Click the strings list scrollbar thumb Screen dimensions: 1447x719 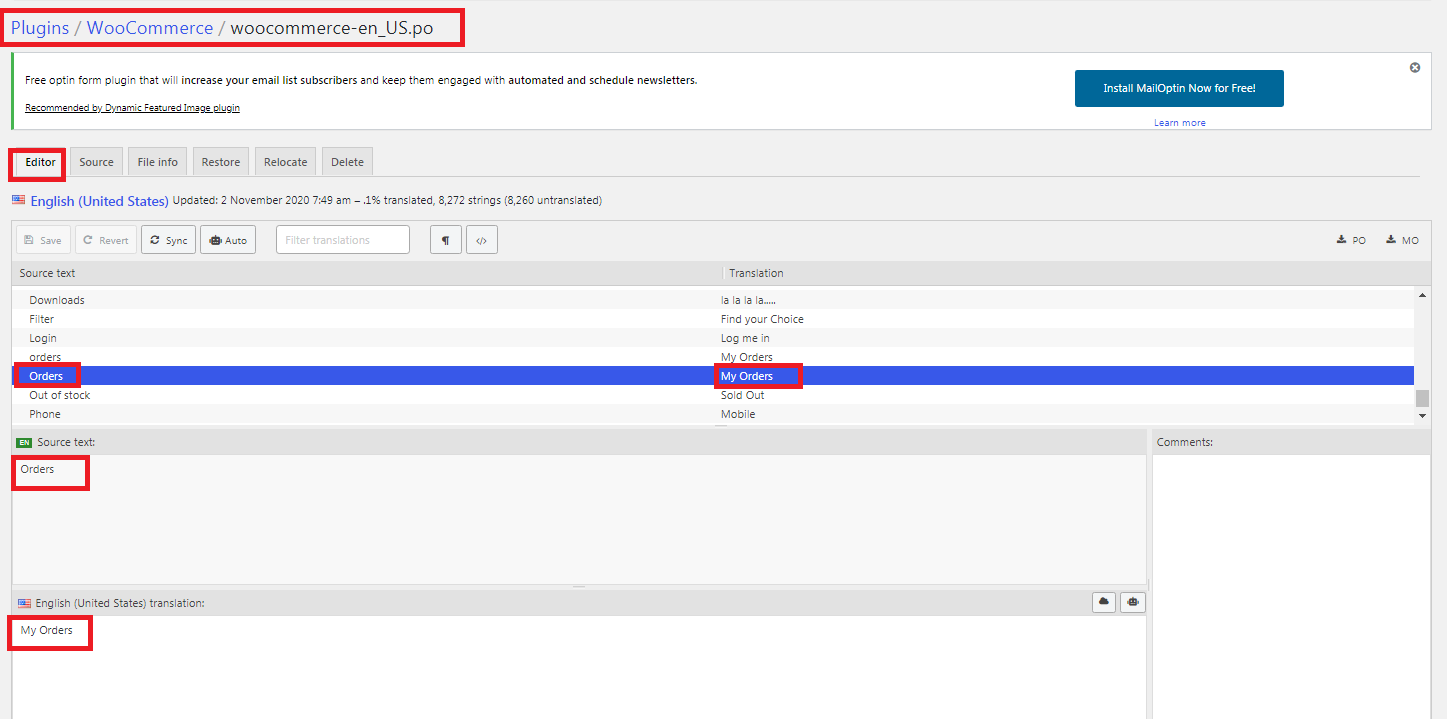point(1422,397)
